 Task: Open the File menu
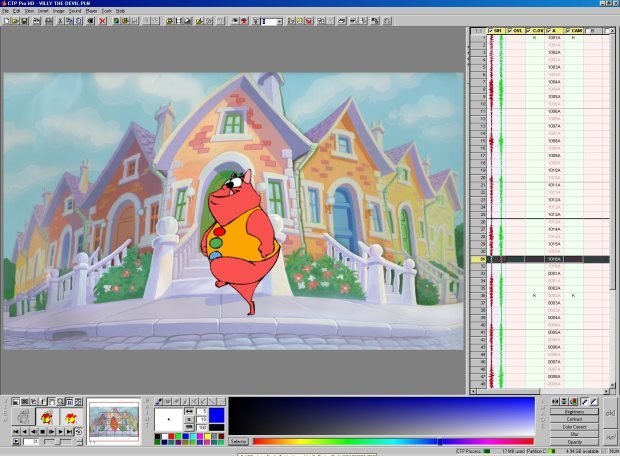tap(6, 11)
